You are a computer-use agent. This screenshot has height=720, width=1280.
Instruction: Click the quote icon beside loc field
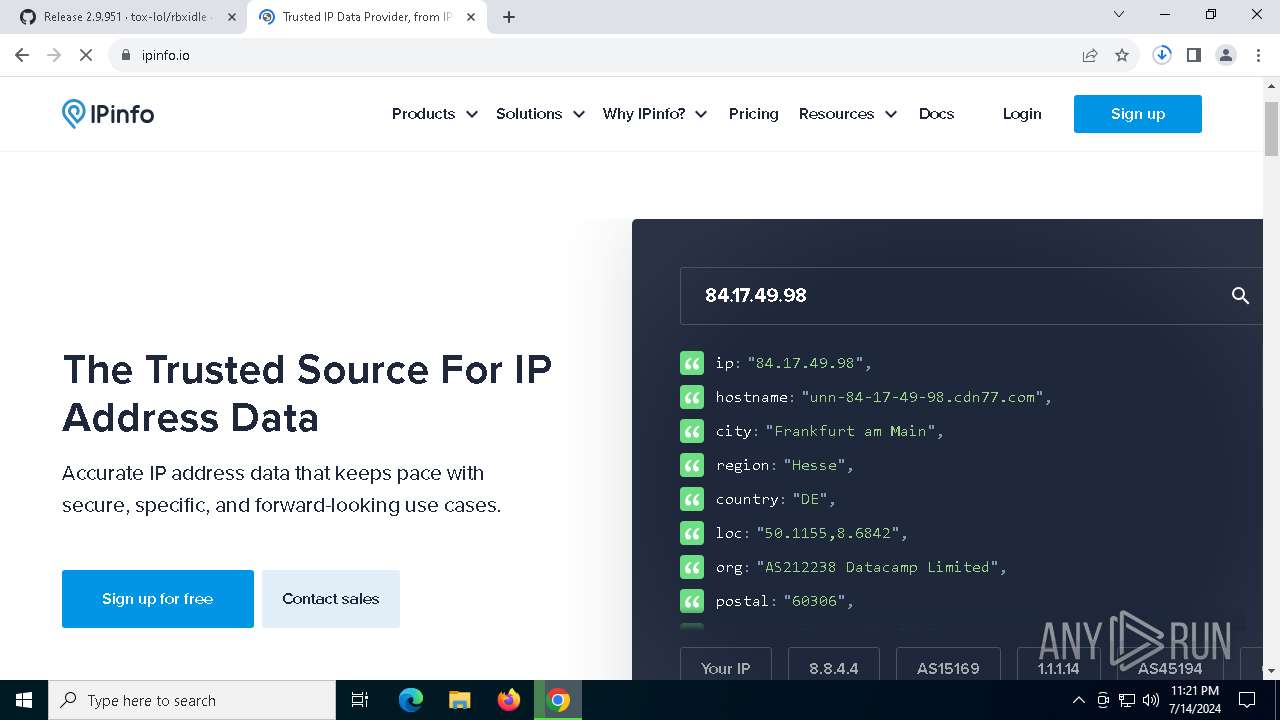coord(692,533)
